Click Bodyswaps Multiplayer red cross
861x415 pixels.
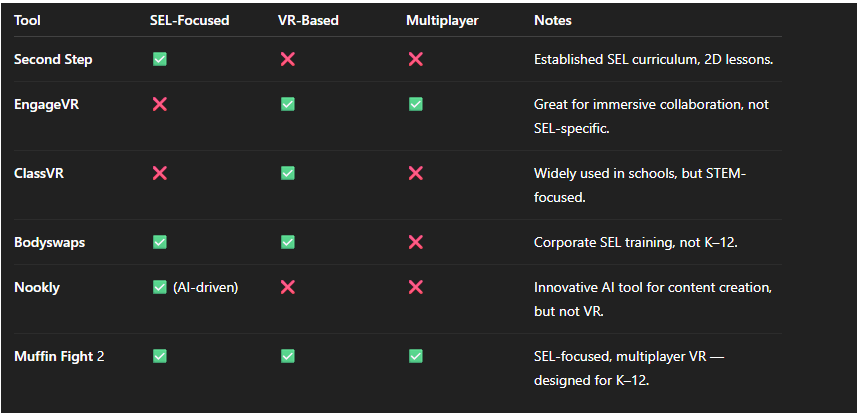(416, 243)
